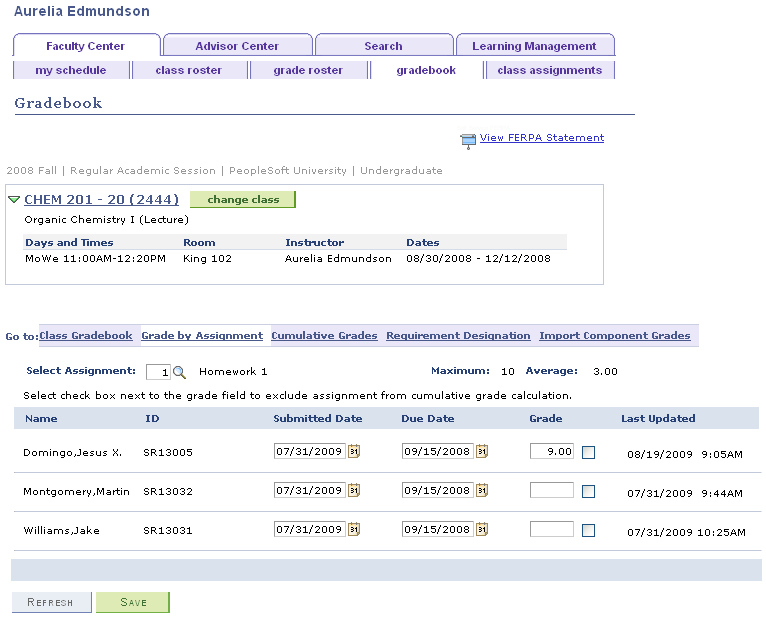
Task: Click Williams's empty grade field
Action: click(x=552, y=529)
